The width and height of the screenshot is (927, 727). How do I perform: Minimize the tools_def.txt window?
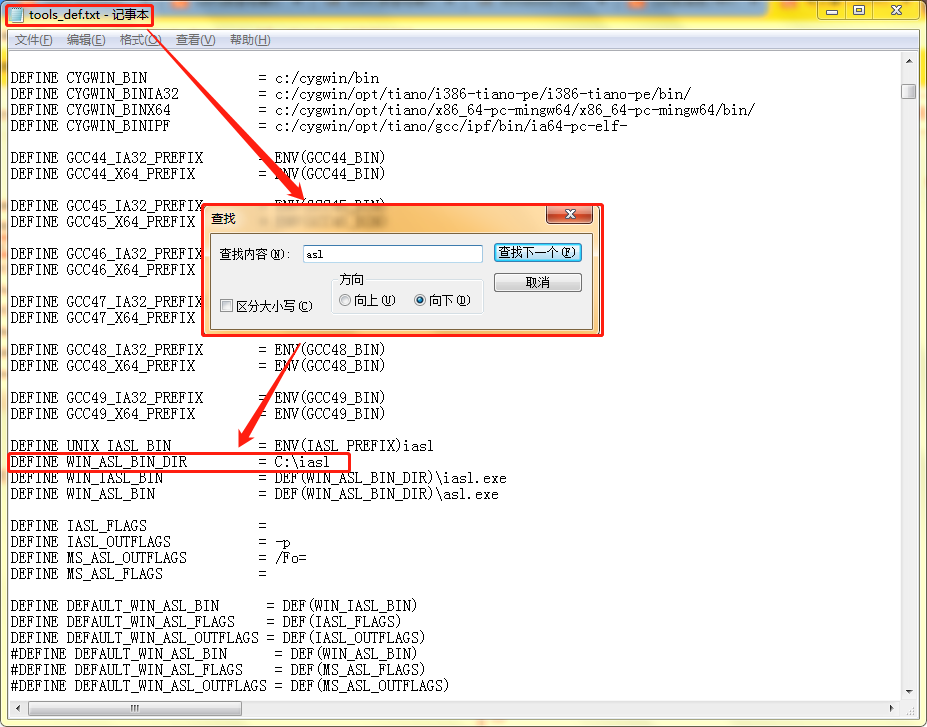pyautogui.click(x=831, y=10)
